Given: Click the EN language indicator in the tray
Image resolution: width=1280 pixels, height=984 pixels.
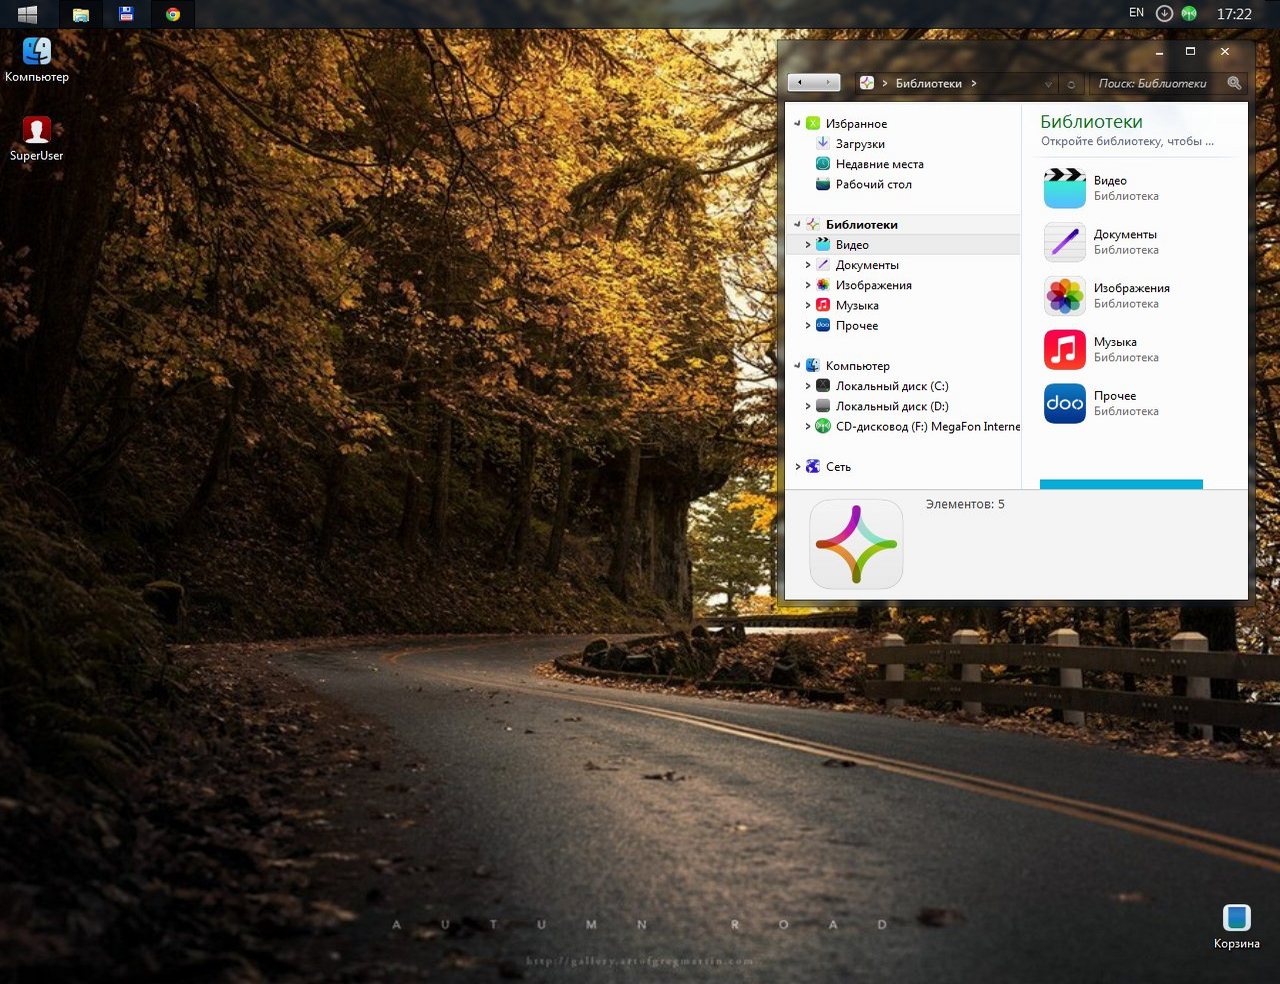Looking at the screenshot, I should (1136, 13).
